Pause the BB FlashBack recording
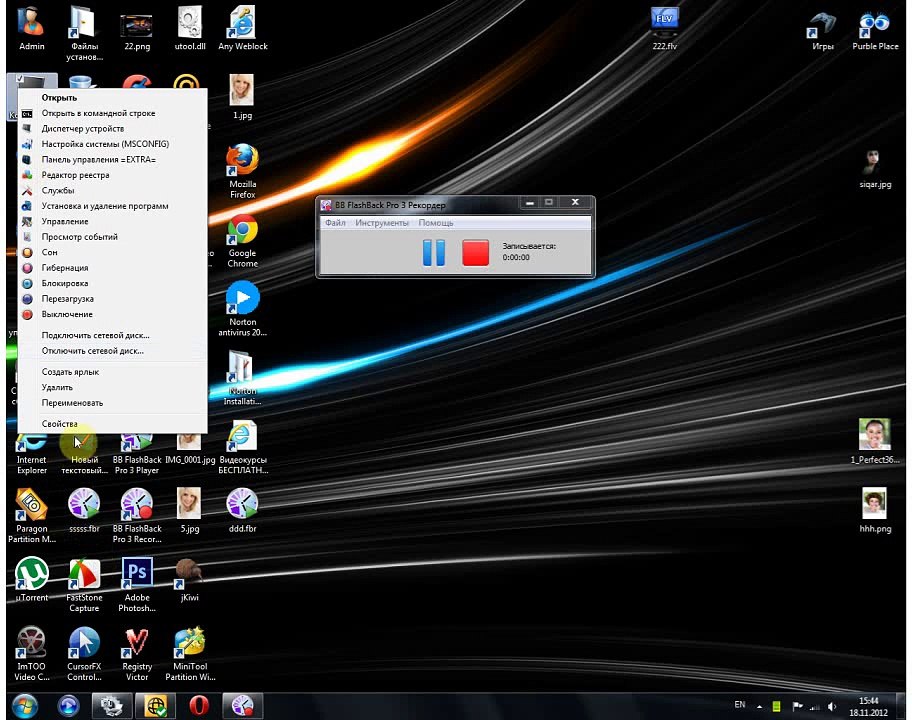912x720 pixels. (x=433, y=253)
